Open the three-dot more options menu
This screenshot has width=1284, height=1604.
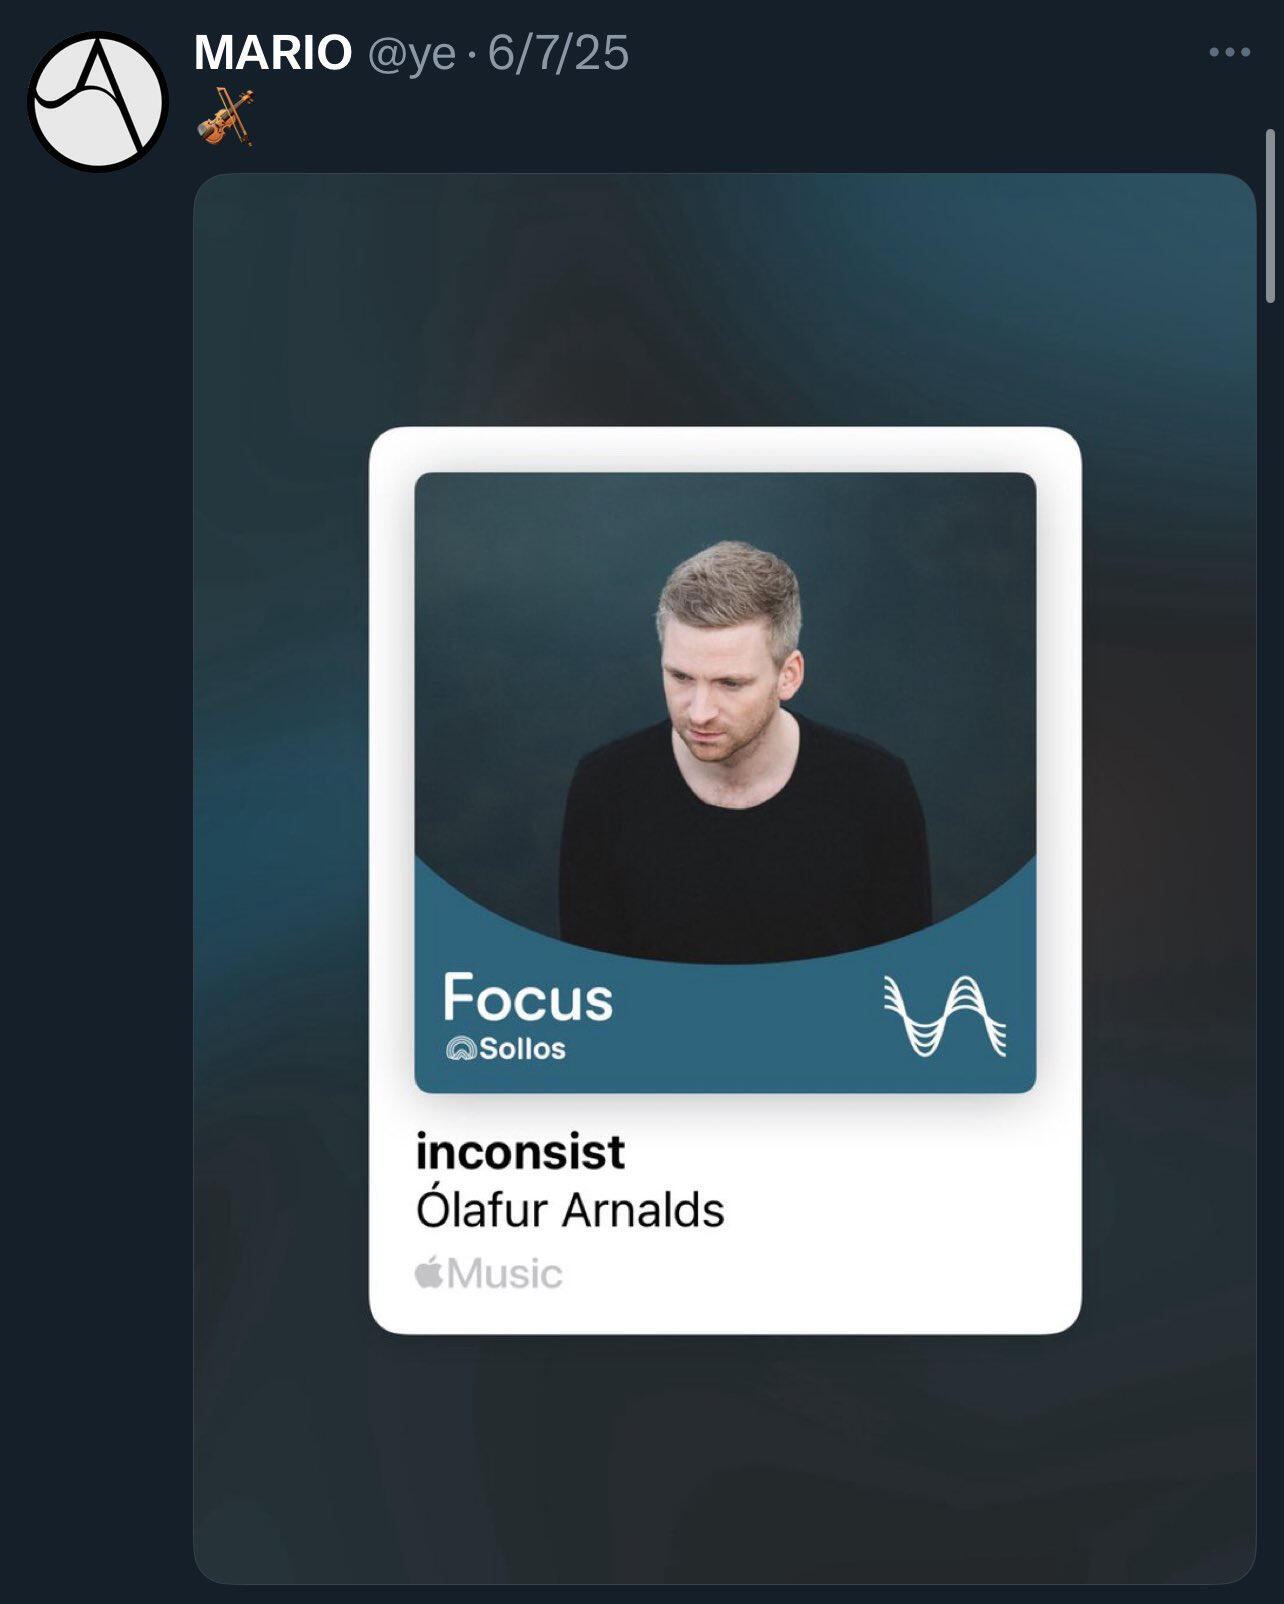coord(1229,52)
